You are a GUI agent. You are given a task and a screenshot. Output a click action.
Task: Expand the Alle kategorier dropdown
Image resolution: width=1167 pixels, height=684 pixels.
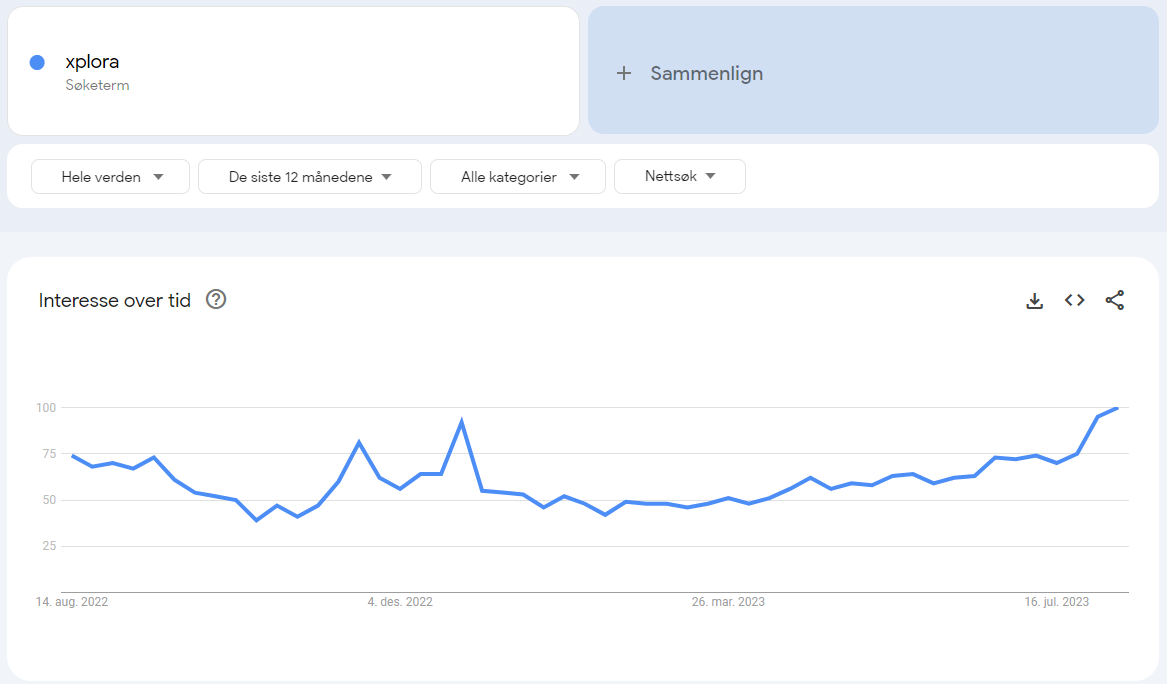tap(518, 176)
